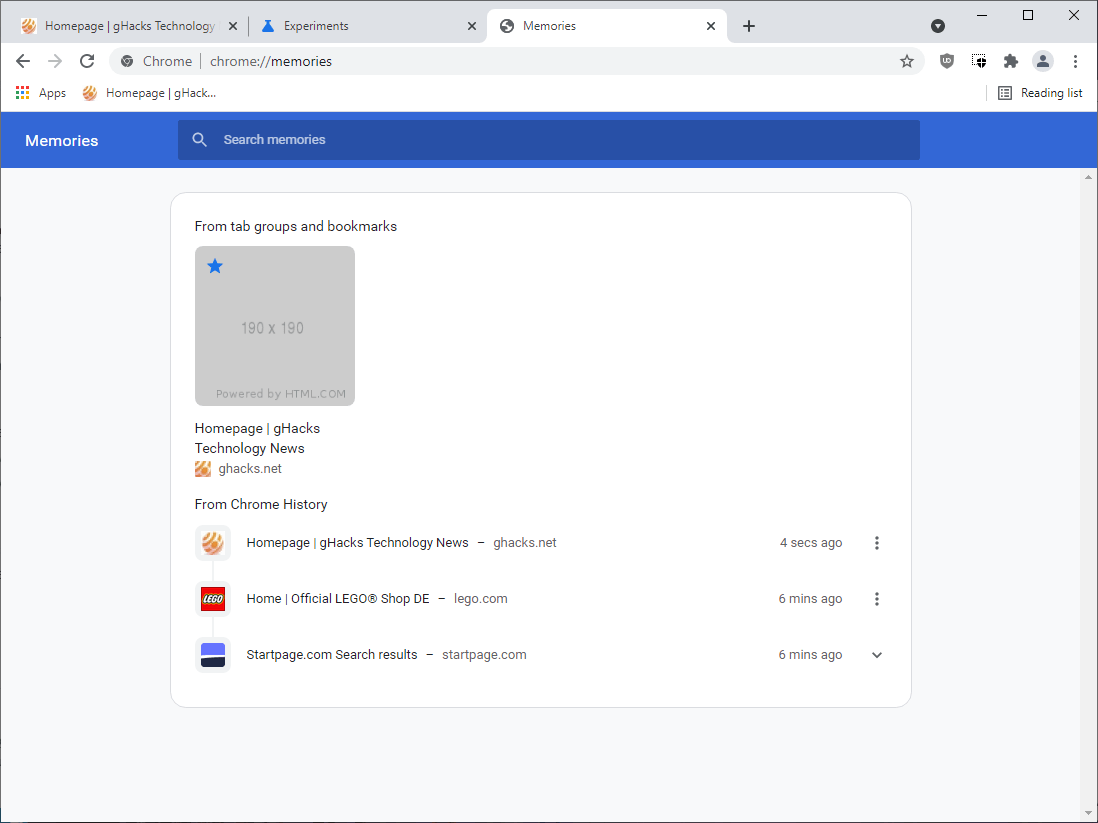Open the Chrome profile avatar
Image resolution: width=1098 pixels, height=823 pixels.
click(1043, 61)
